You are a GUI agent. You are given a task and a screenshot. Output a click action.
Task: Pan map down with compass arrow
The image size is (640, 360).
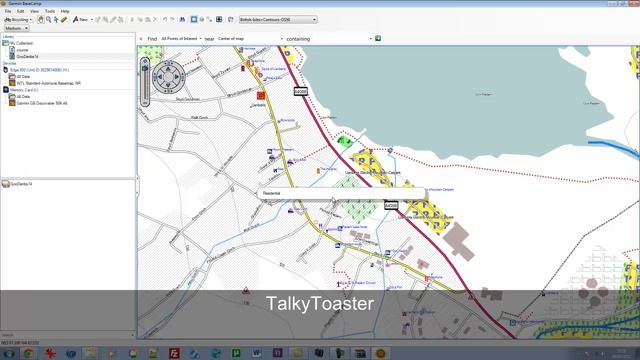pos(168,85)
